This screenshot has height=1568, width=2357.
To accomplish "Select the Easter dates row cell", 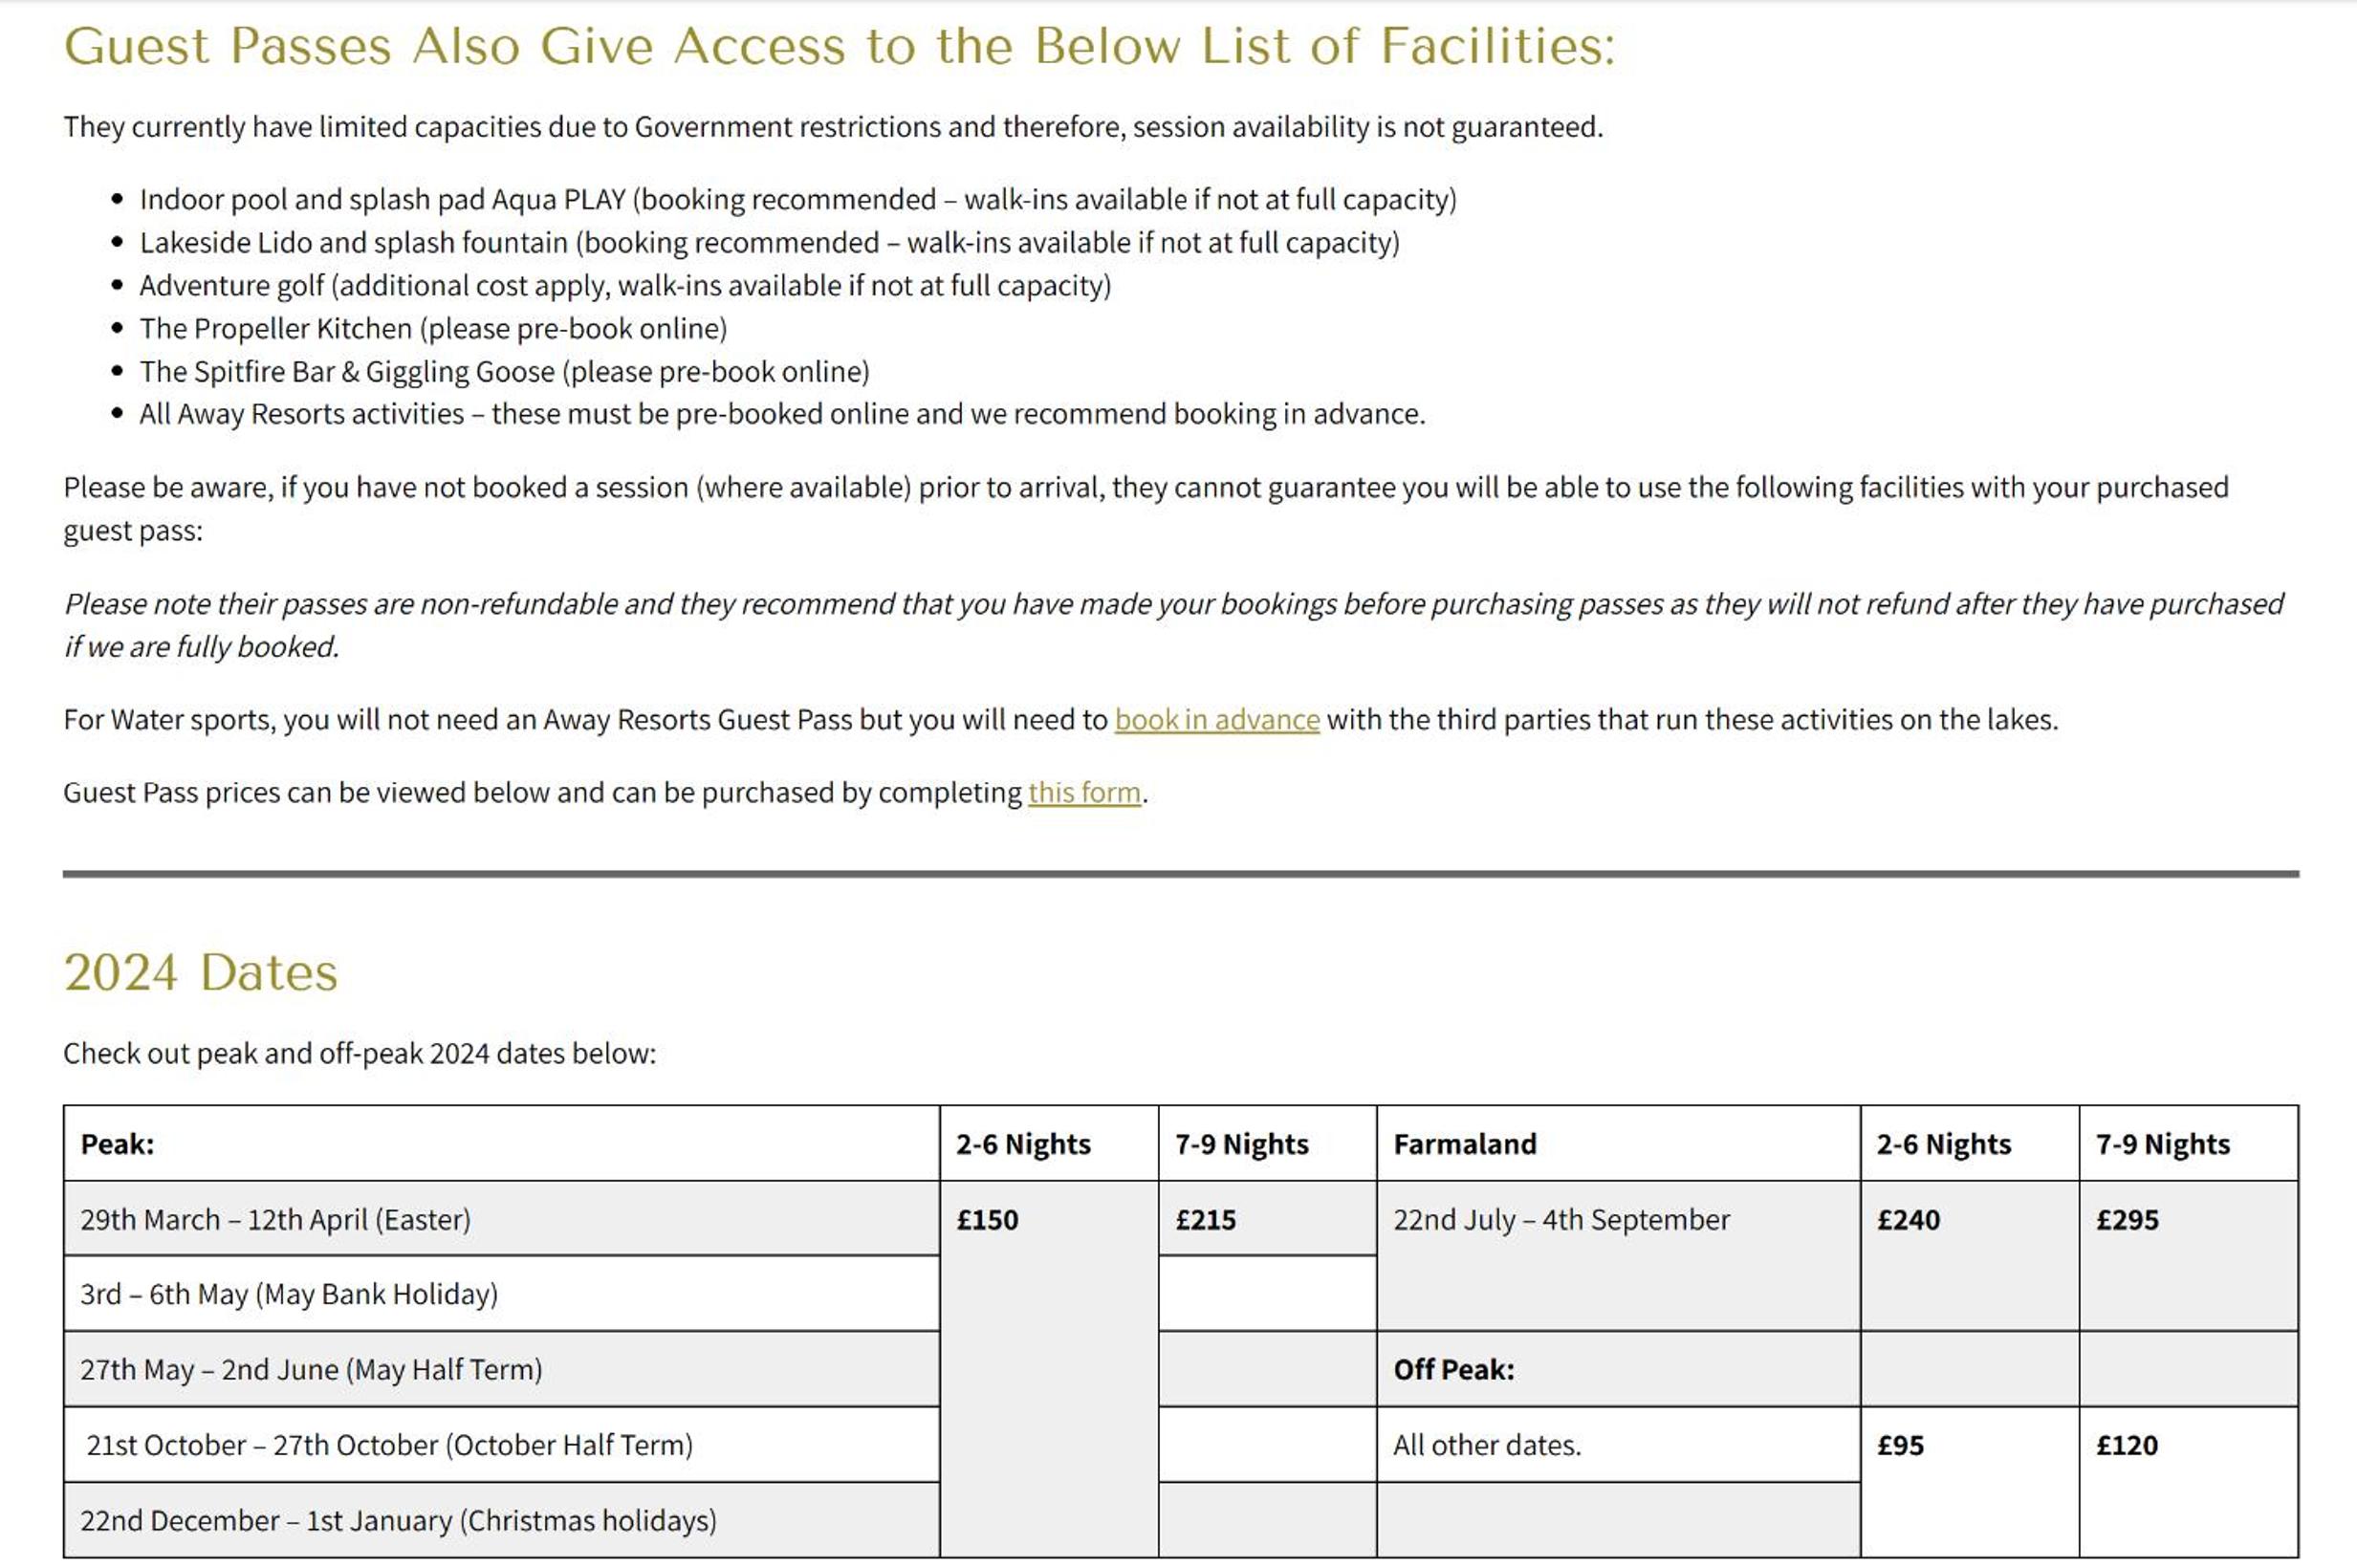I will [501, 1219].
